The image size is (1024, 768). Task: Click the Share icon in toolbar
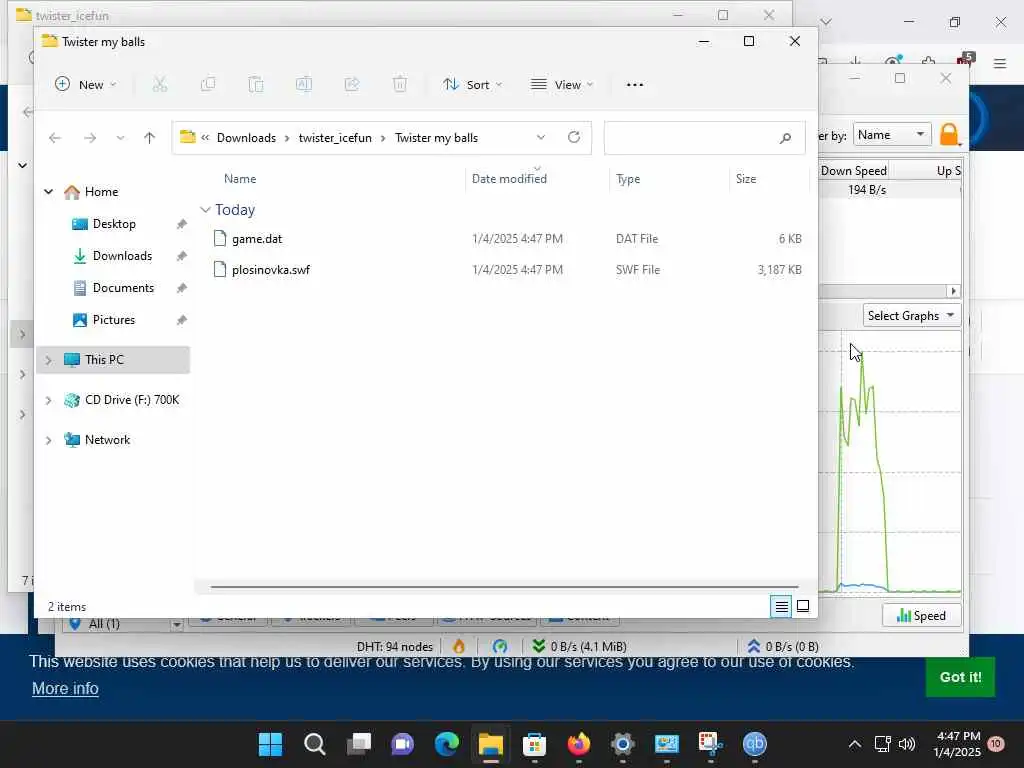point(352,84)
